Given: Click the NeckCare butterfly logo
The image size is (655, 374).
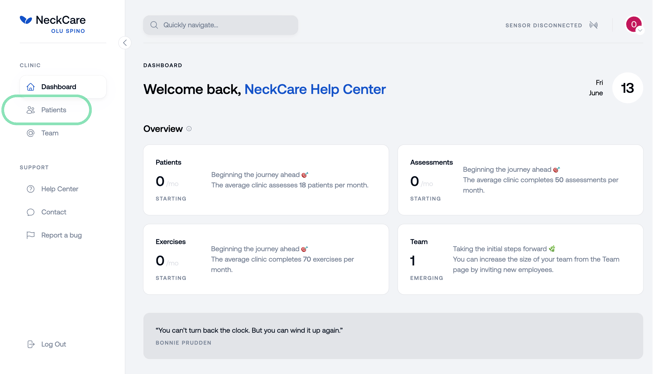Looking at the screenshot, I should [26, 20].
